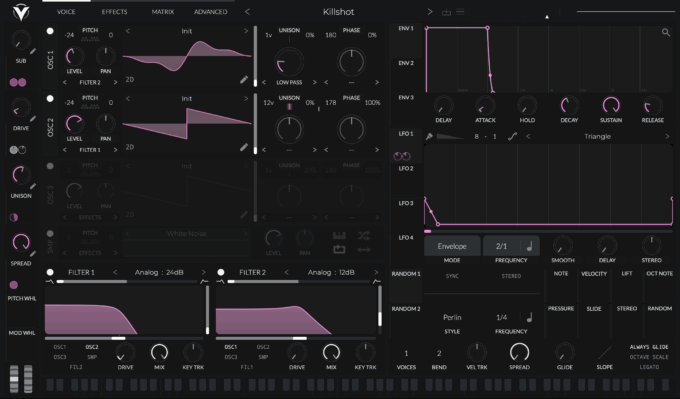Click the VOICES count value 1
Viewport: 680px width, 399px height.
click(x=406, y=353)
